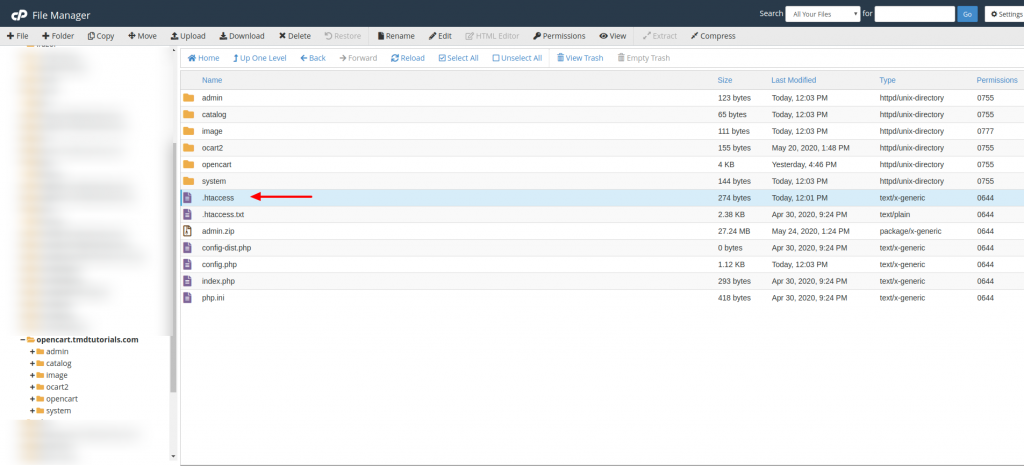The height and width of the screenshot is (466, 1024).
Task: Check the Select All checkbox
Action: tap(441, 58)
